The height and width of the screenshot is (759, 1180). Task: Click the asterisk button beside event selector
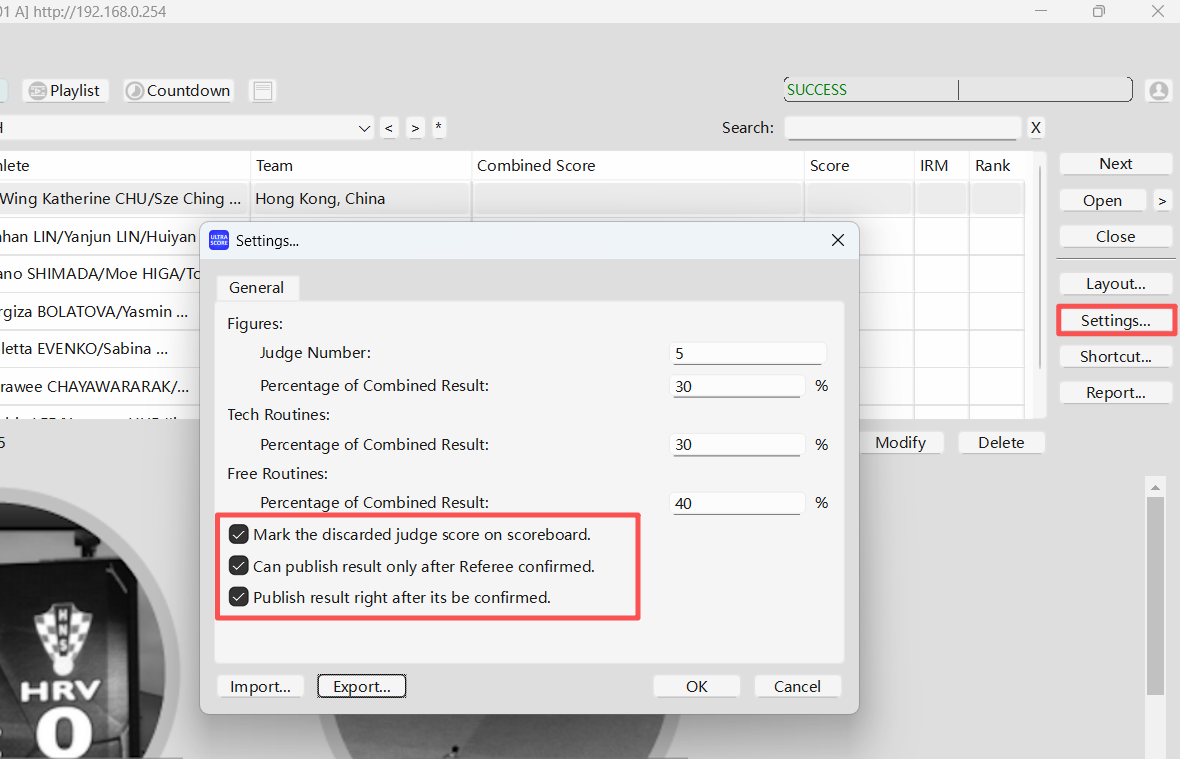439,128
